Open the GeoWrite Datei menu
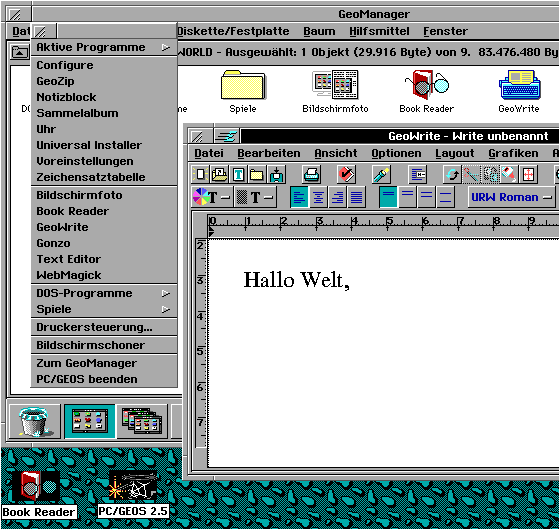This screenshot has width=560, height=530. (209, 153)
